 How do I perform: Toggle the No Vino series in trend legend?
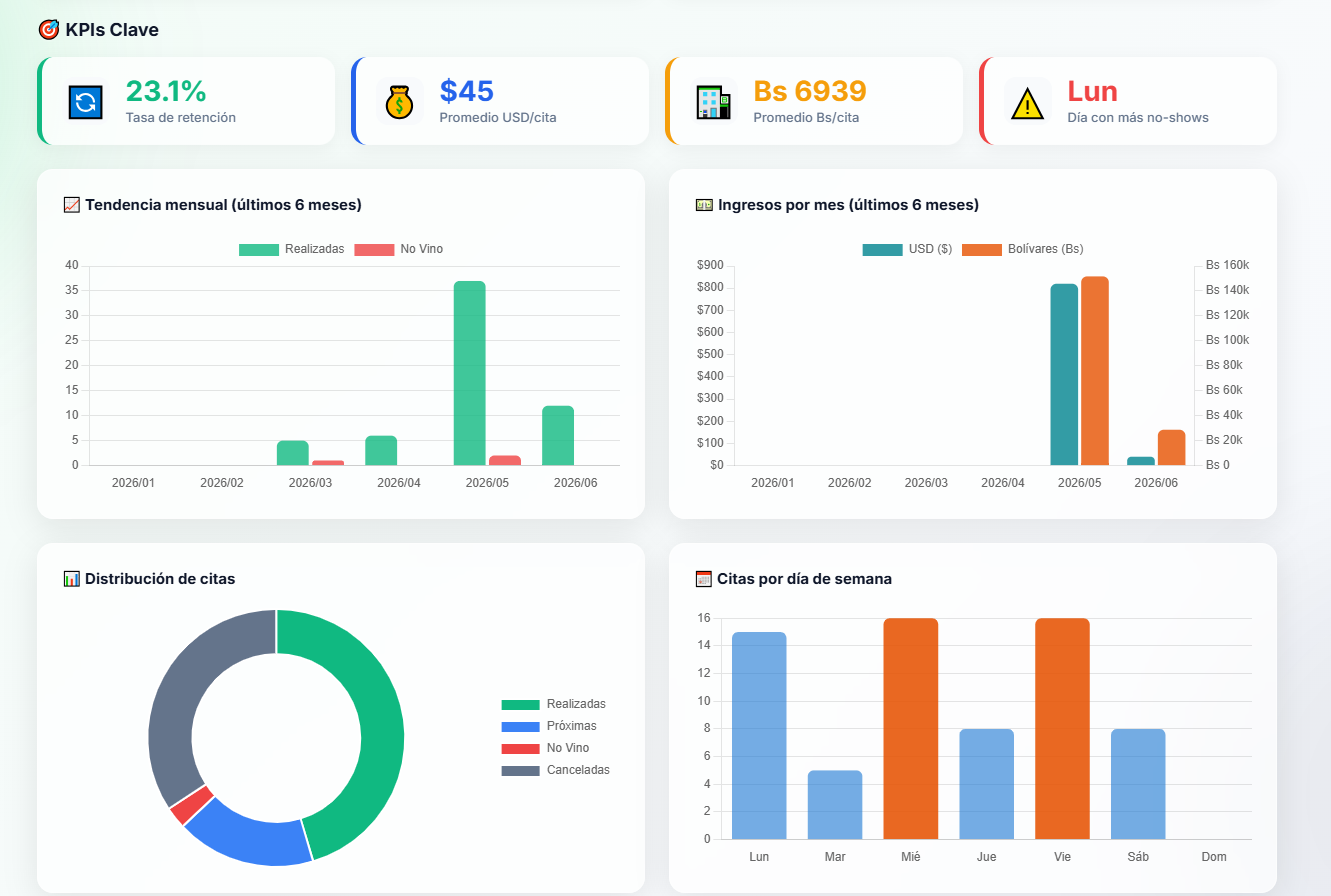click(x=399, y=249)
